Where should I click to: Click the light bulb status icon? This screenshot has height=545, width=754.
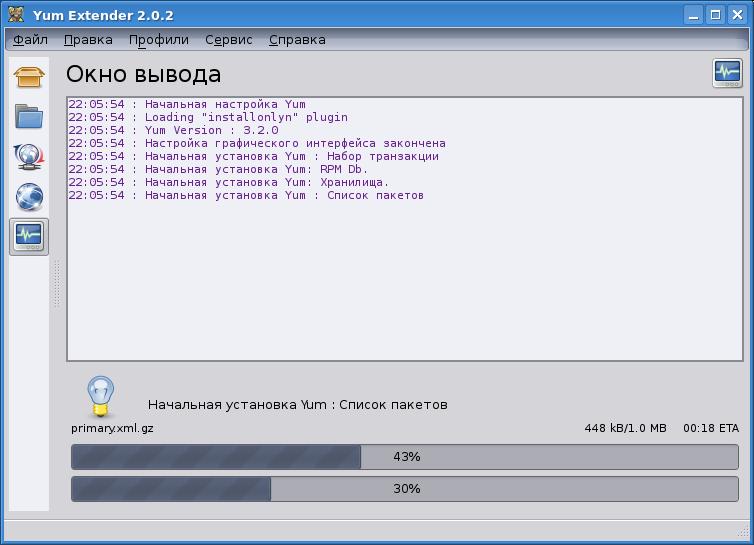coord(101,396)
